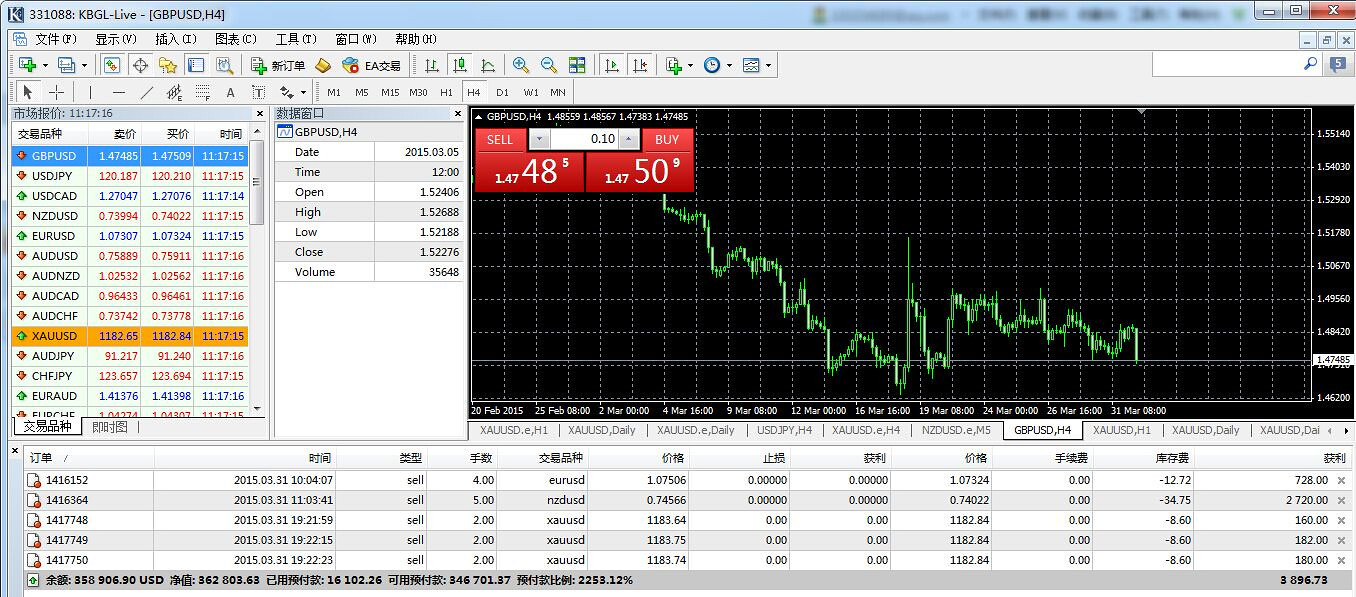Toggle candlestick chart display mode
Screen dimensions: 1356x597
coord(460,65)
